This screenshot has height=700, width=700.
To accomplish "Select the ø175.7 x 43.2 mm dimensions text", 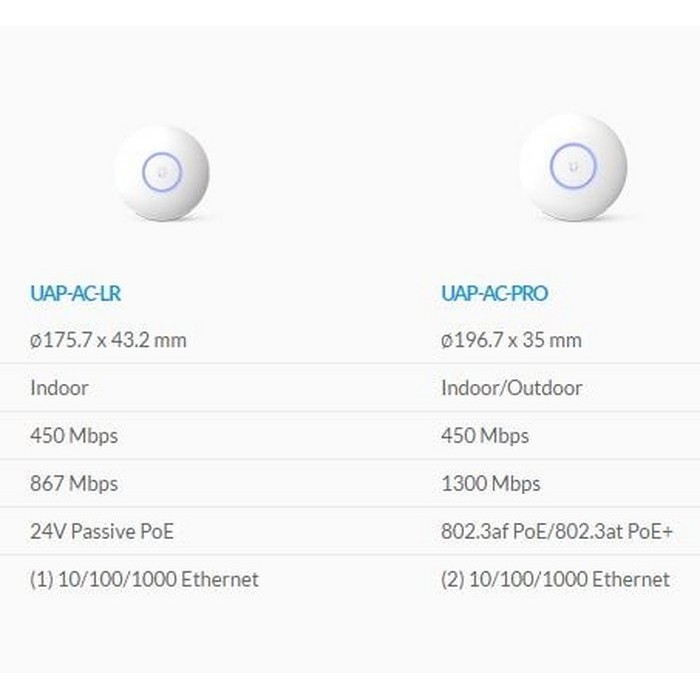I will pyautogui.click(x=108, y=340).
